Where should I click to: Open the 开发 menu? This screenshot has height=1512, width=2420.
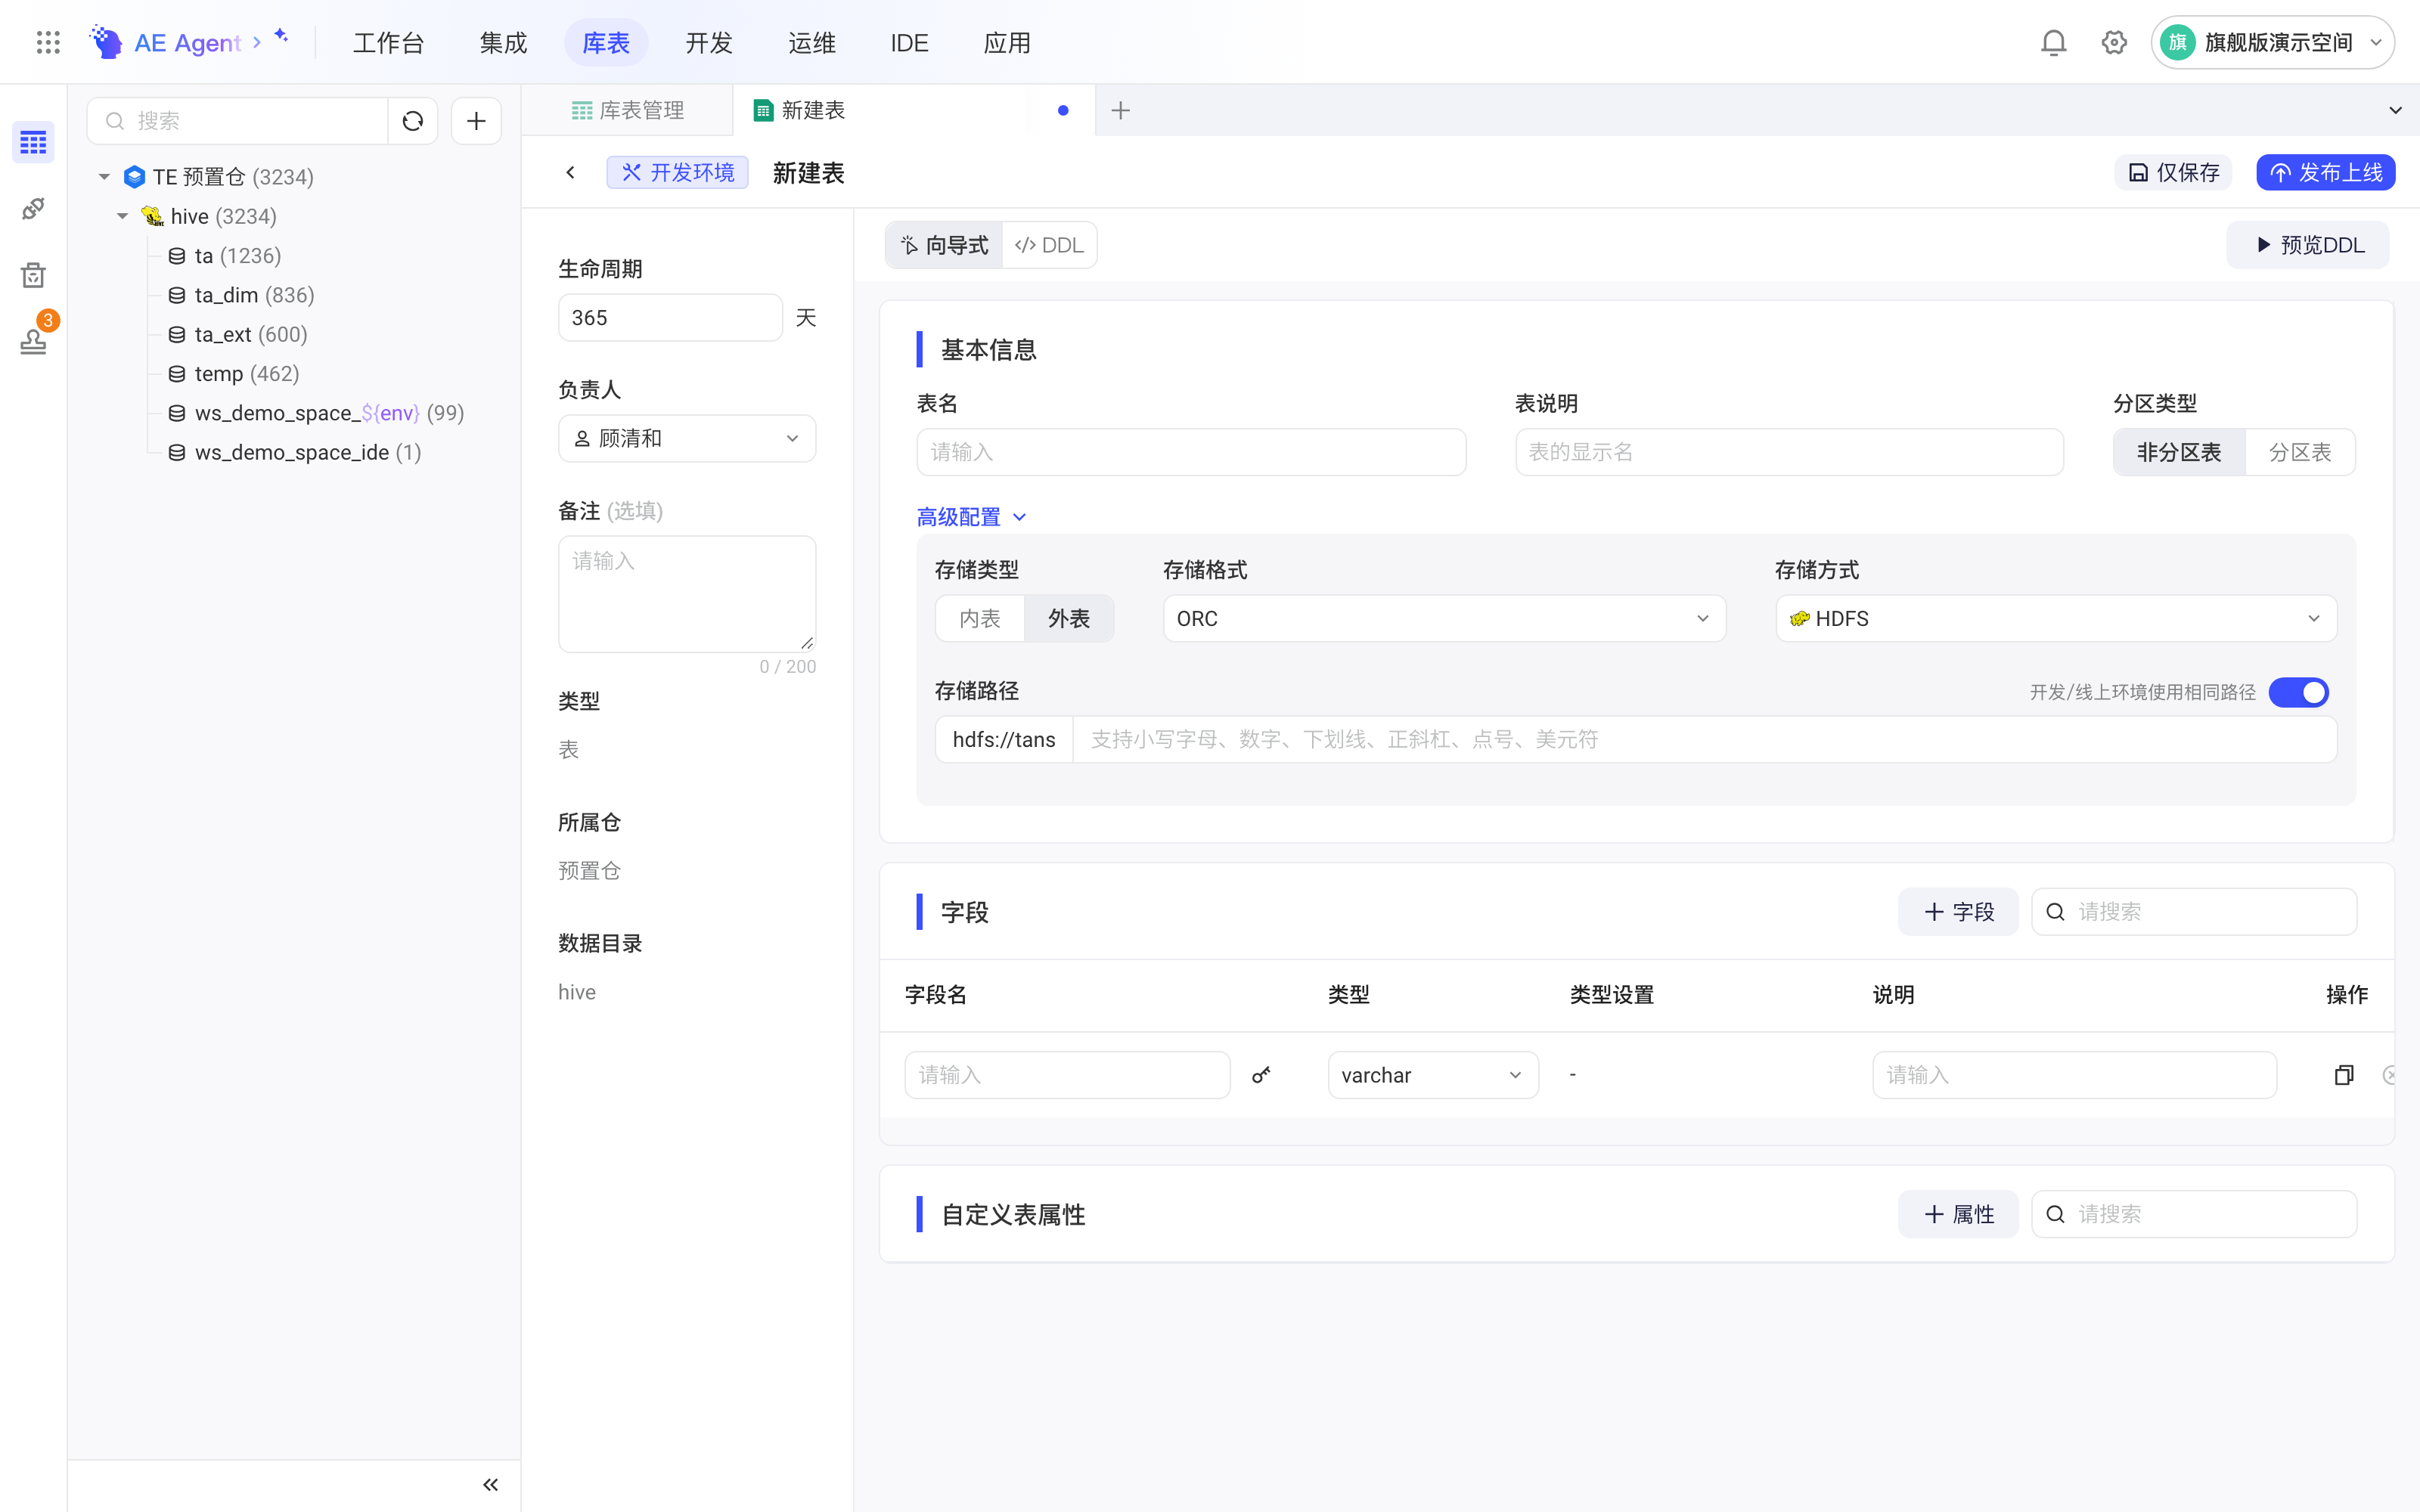click(x=709, y=42)
